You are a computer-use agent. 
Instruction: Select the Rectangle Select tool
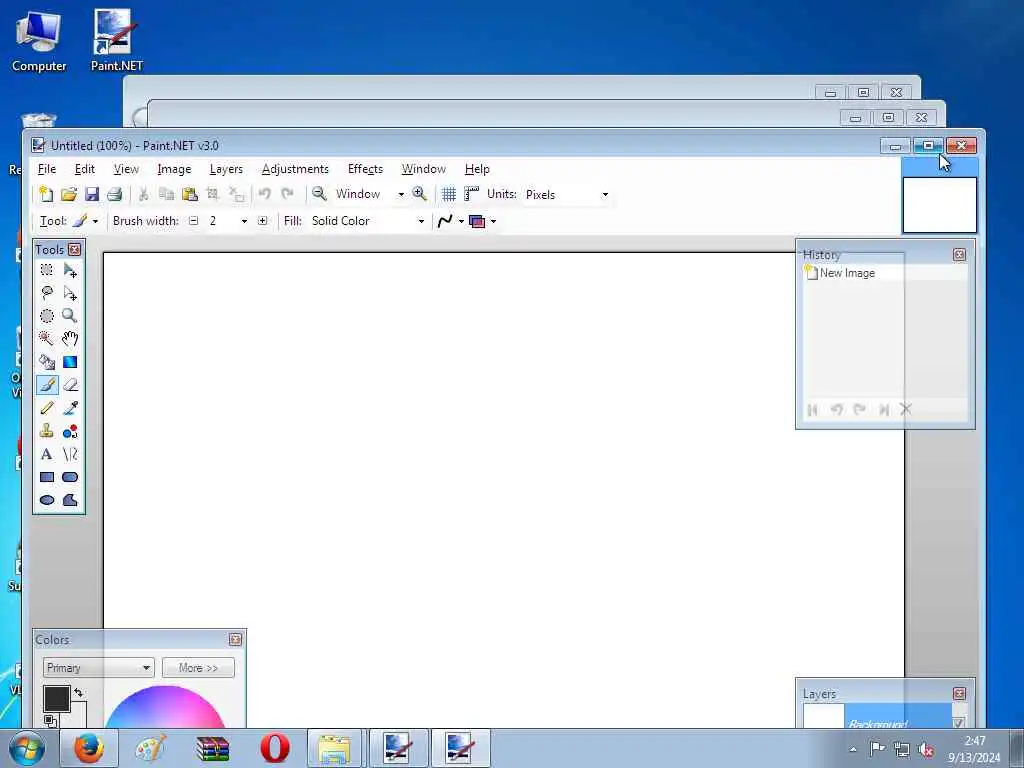(47, 270)
